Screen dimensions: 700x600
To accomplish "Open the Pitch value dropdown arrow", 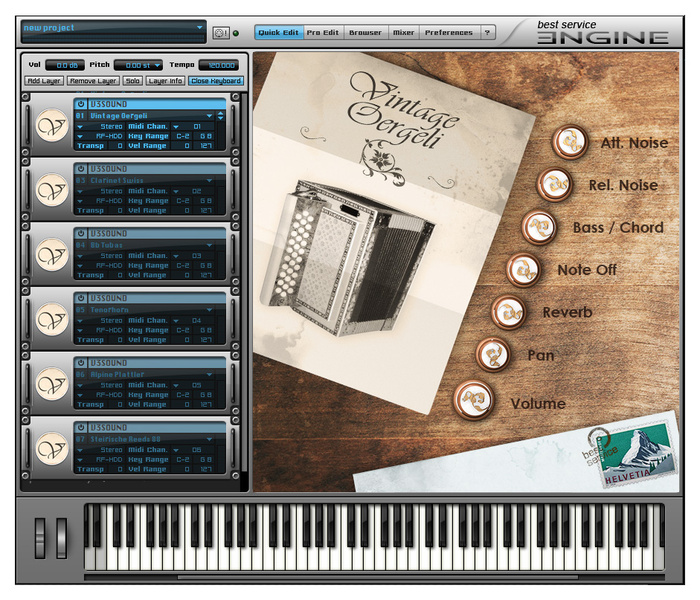I will click(157, 65).
